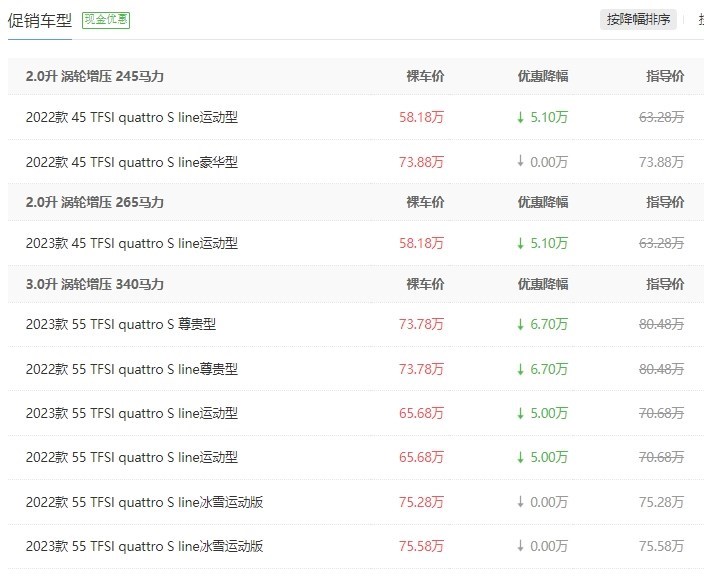Click 63.28万 guide price of 2022款 45 运动型
The height and width of the screenshot is (578, 704).
point(662,117)
